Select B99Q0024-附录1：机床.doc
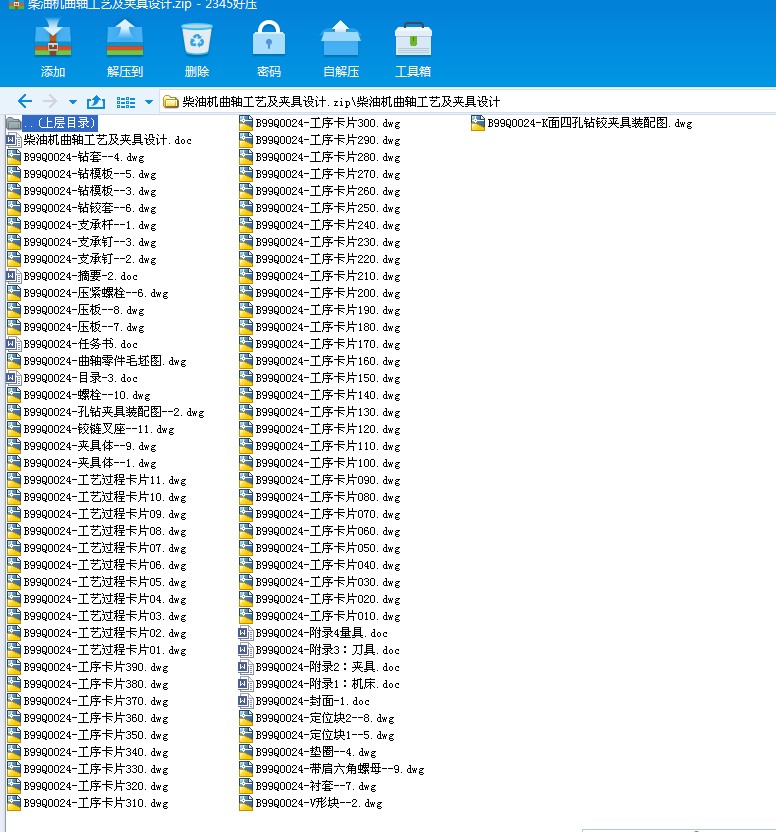The image size is (776, 832). click(x=319, y=683)
